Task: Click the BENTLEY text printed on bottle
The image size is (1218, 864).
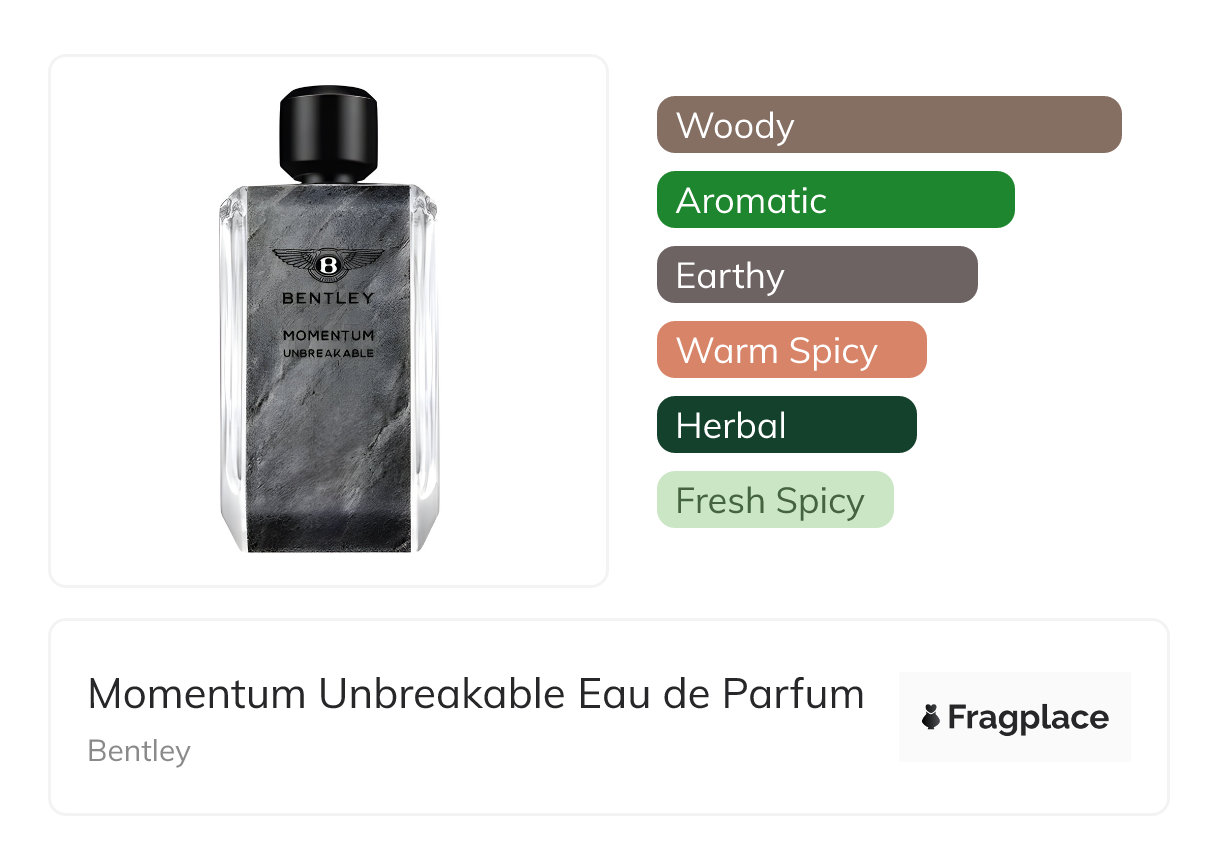Action: pyautogui.click(x=328, y=298)
